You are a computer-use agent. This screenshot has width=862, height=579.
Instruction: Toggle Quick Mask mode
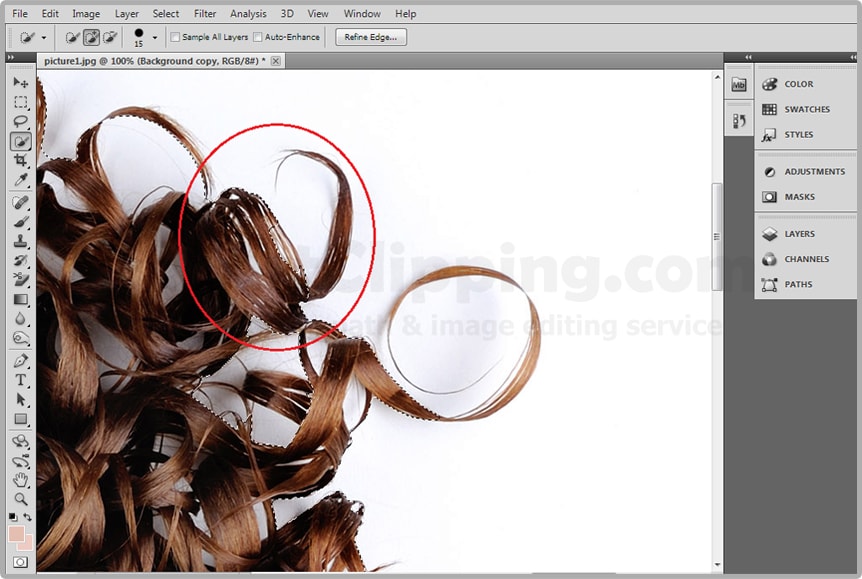[x=20, y=562]
